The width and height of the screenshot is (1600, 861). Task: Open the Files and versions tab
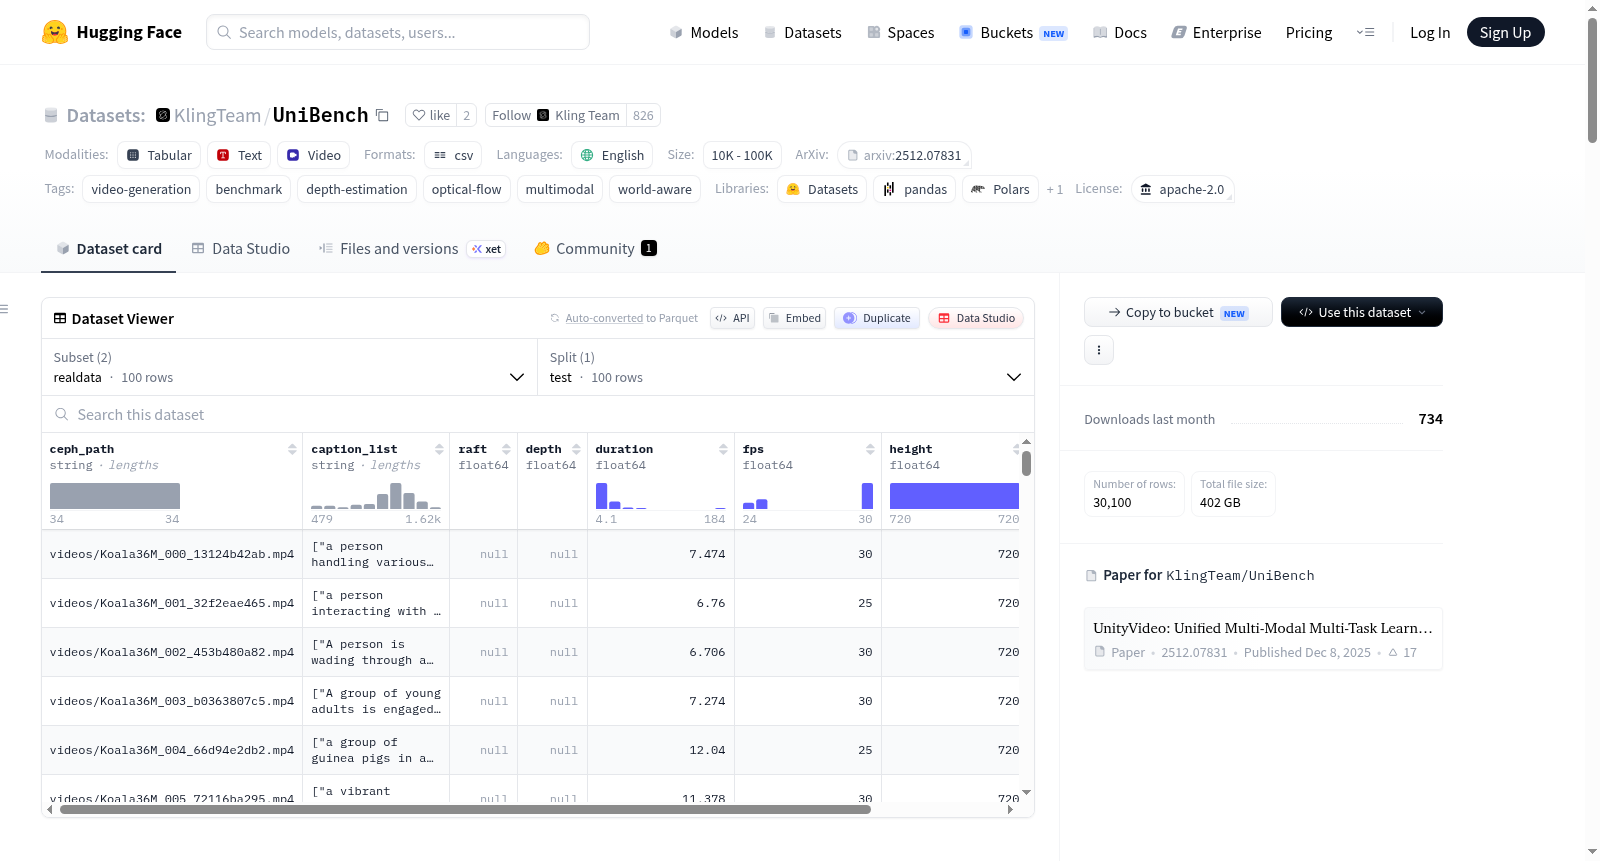pos(412,249)
